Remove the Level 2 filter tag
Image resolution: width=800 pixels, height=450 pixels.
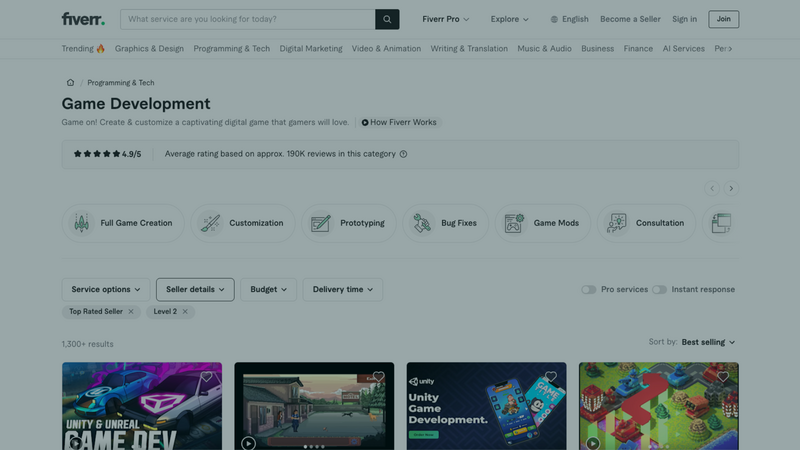click(x=185, y=312)
